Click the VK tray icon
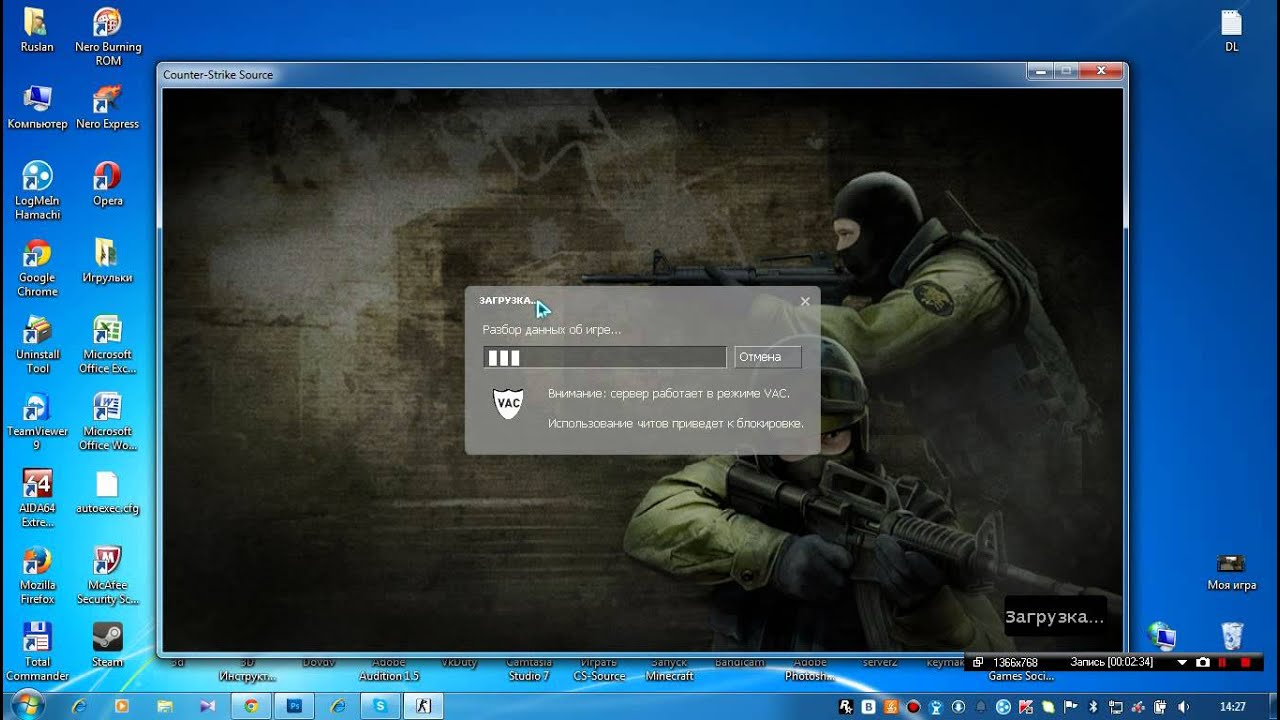The image size is (1280, 720). click(x=869, y=706)
